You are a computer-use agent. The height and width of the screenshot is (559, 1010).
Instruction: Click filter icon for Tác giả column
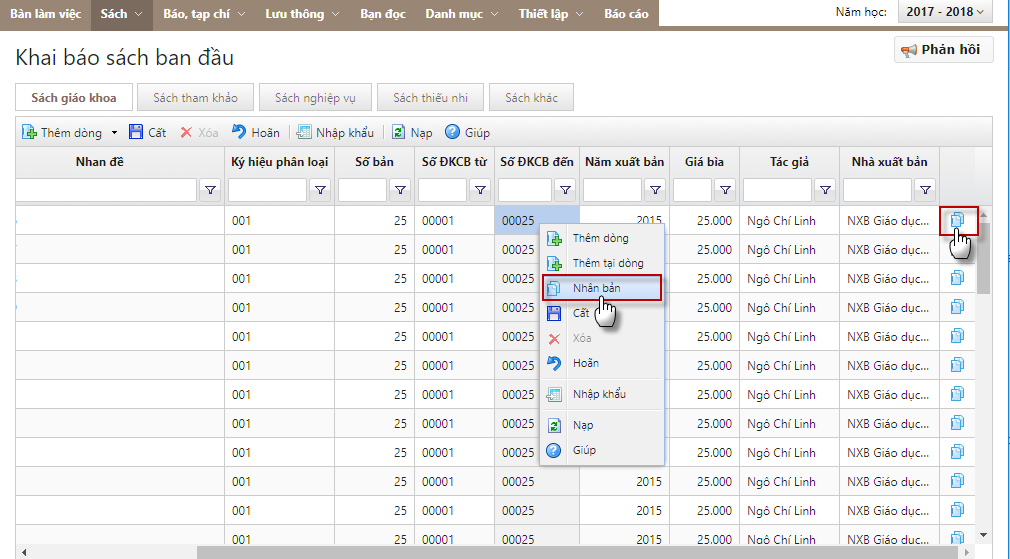tap(825, 190)
